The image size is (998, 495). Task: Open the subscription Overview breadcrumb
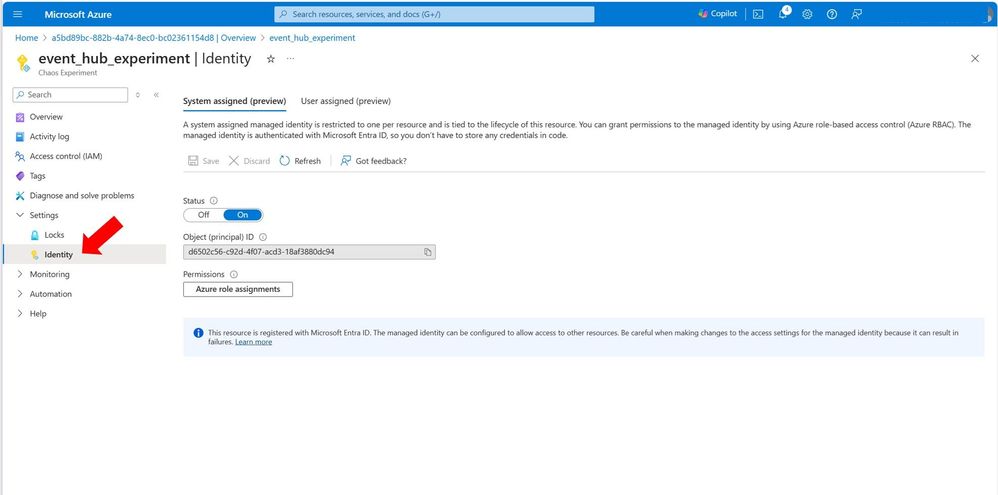point(153,38)
